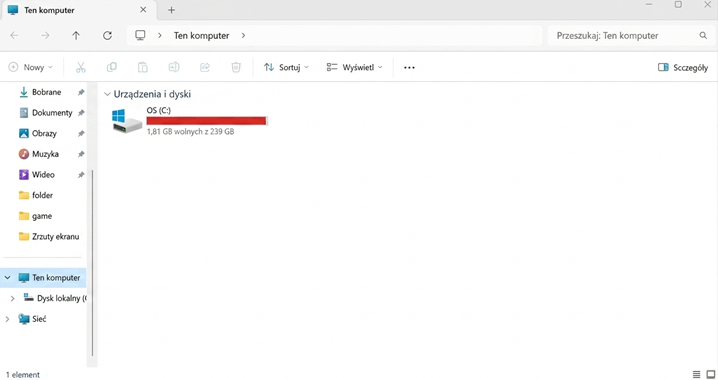This screenshot has height=380, width=718.
Task: Switch to large thumbnails view icon
Action: pyautogui.click(x=711, y=374)
